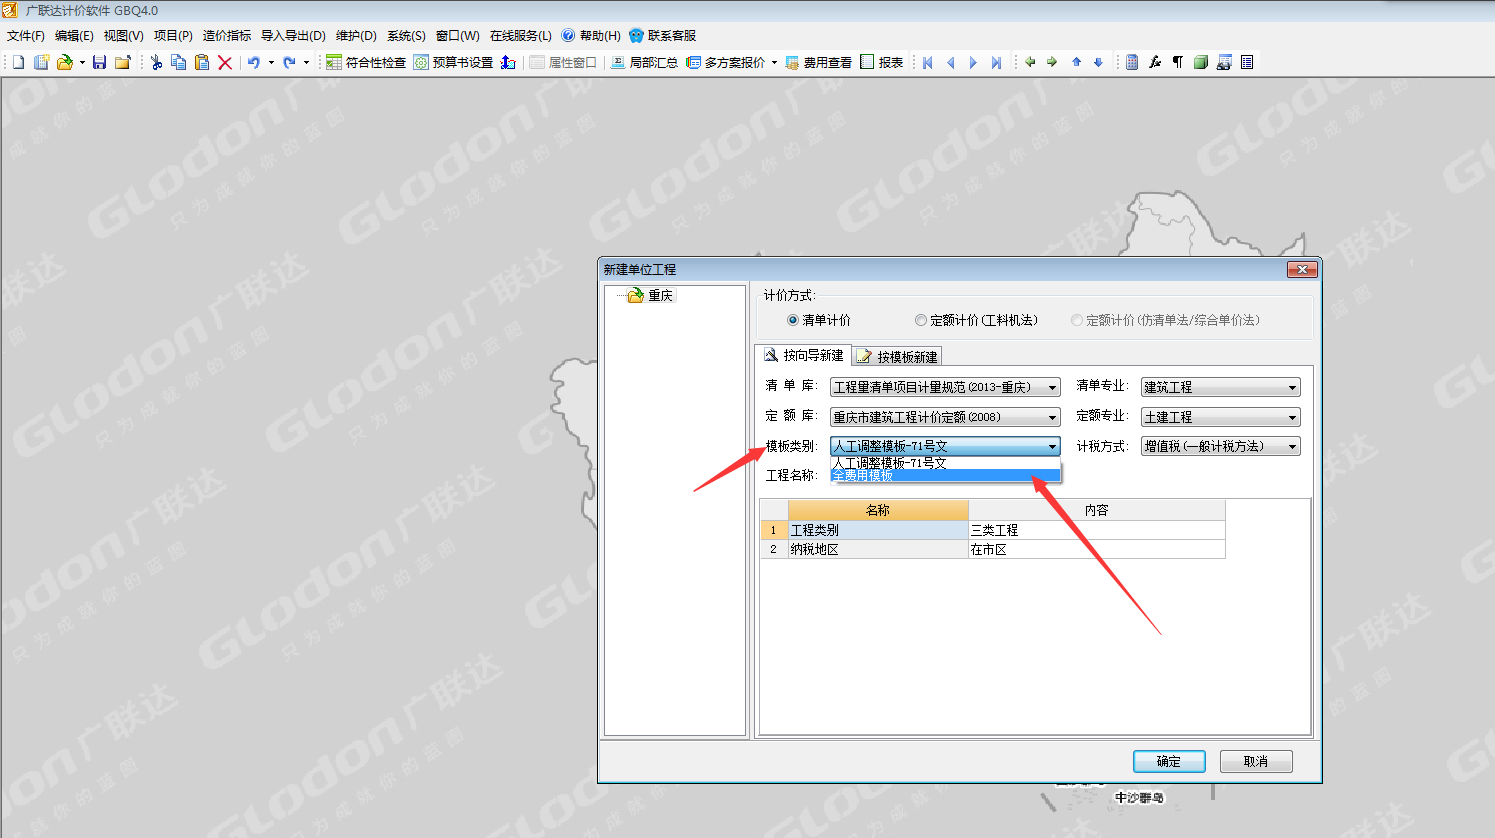Click the fx formula icon
This screenshot has height=838, width=1495.
[1155, 62]
